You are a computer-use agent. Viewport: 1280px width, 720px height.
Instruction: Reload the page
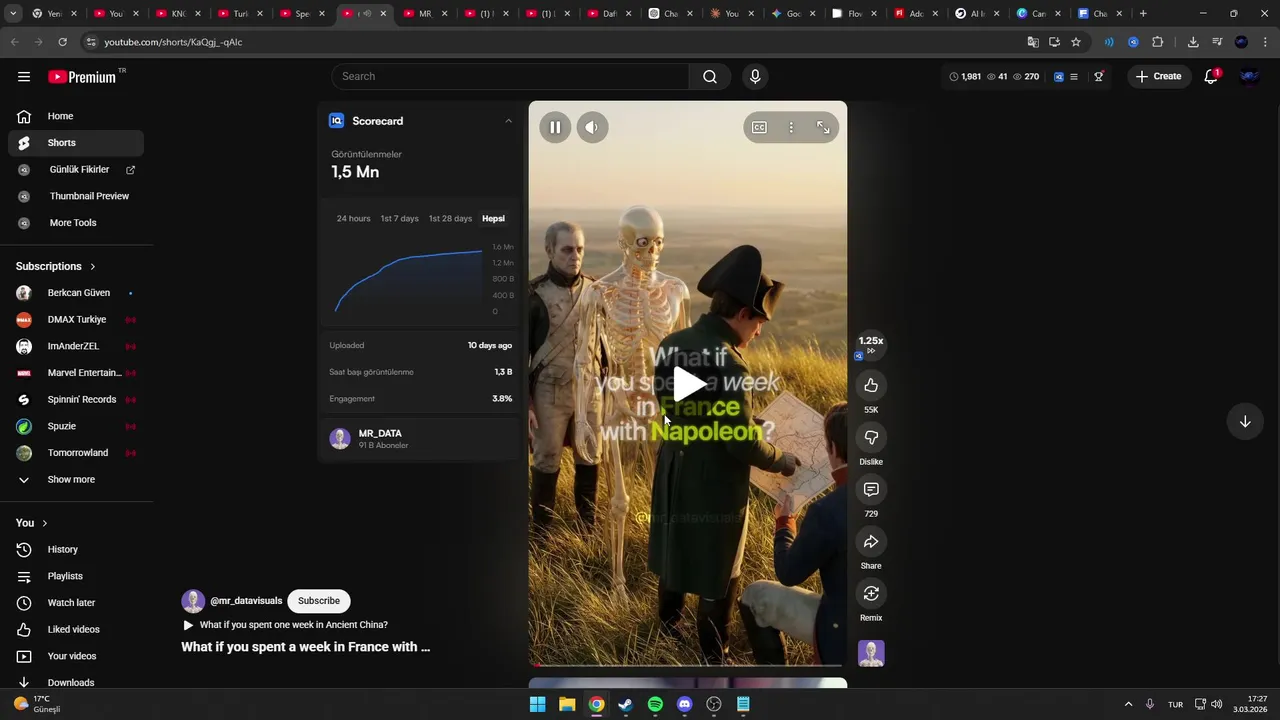click(x=62, y=42)
